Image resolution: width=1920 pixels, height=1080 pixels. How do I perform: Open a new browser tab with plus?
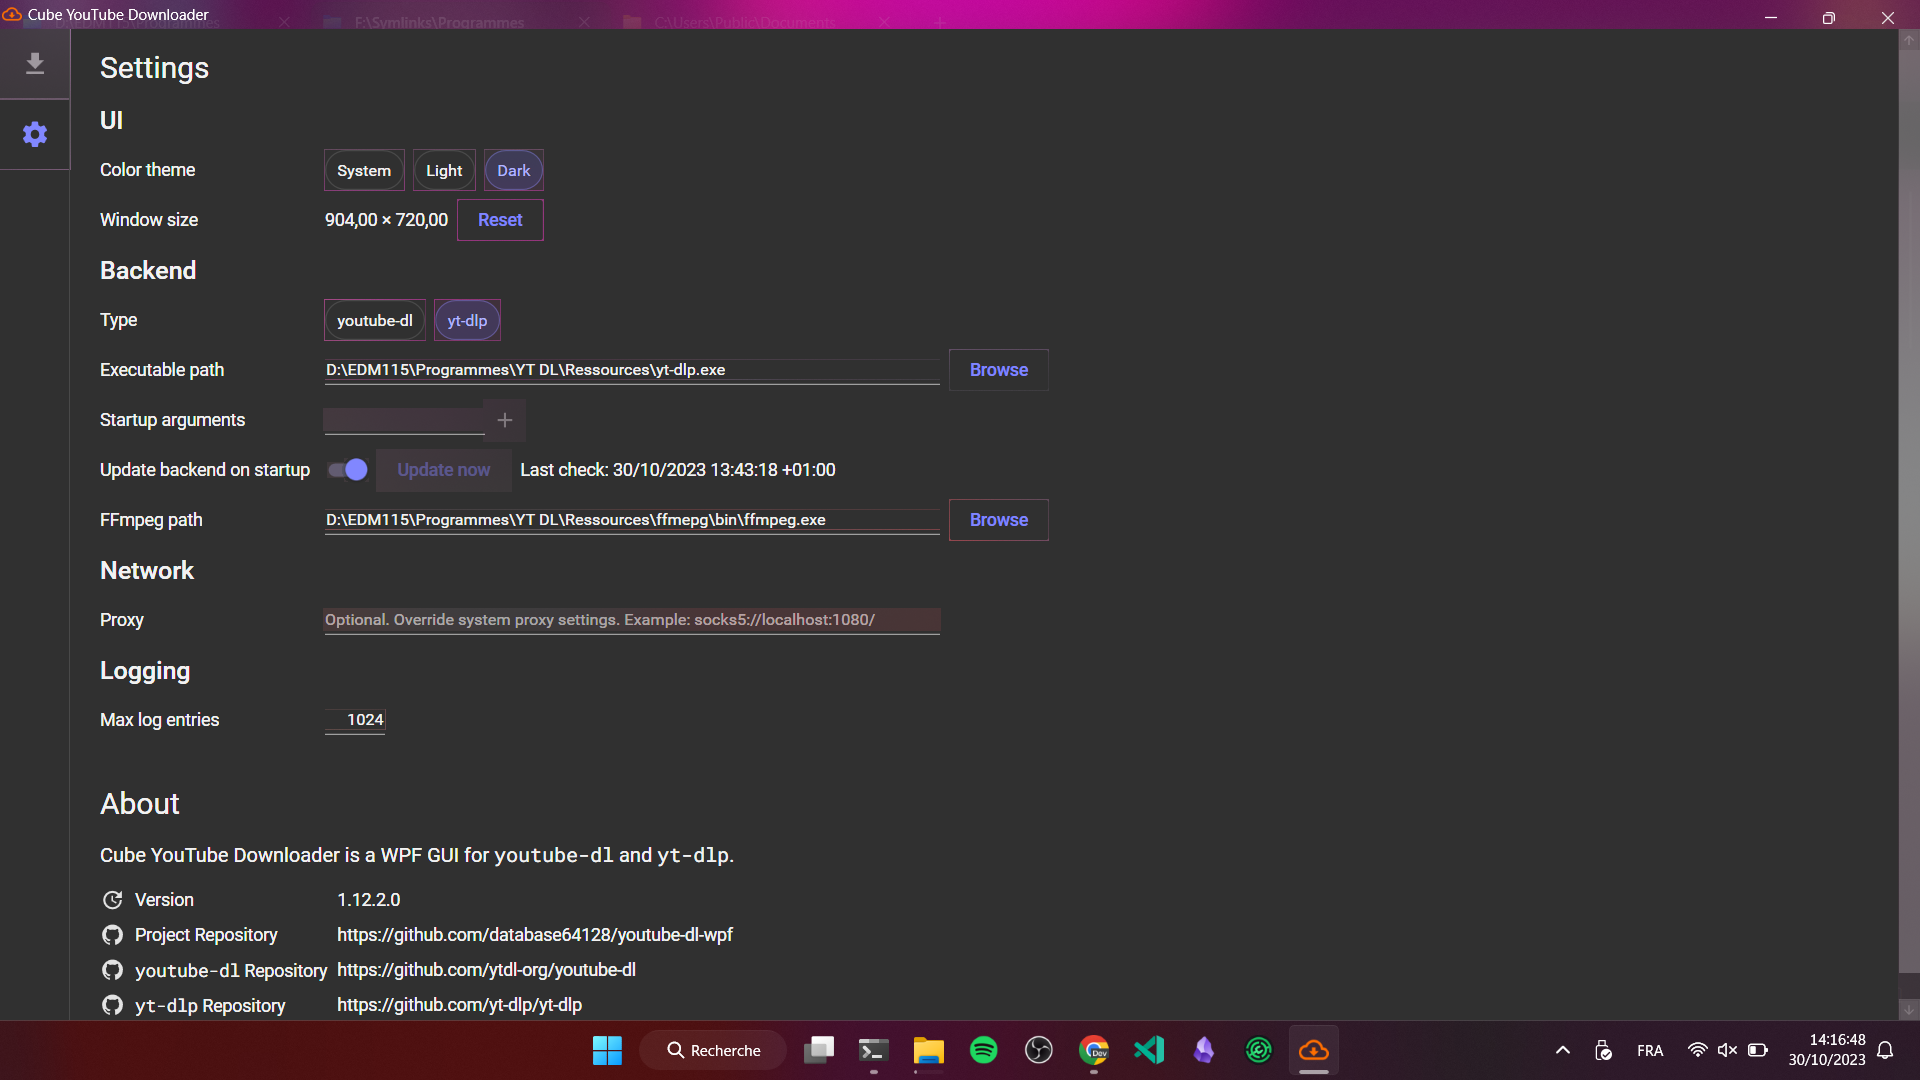939,21
